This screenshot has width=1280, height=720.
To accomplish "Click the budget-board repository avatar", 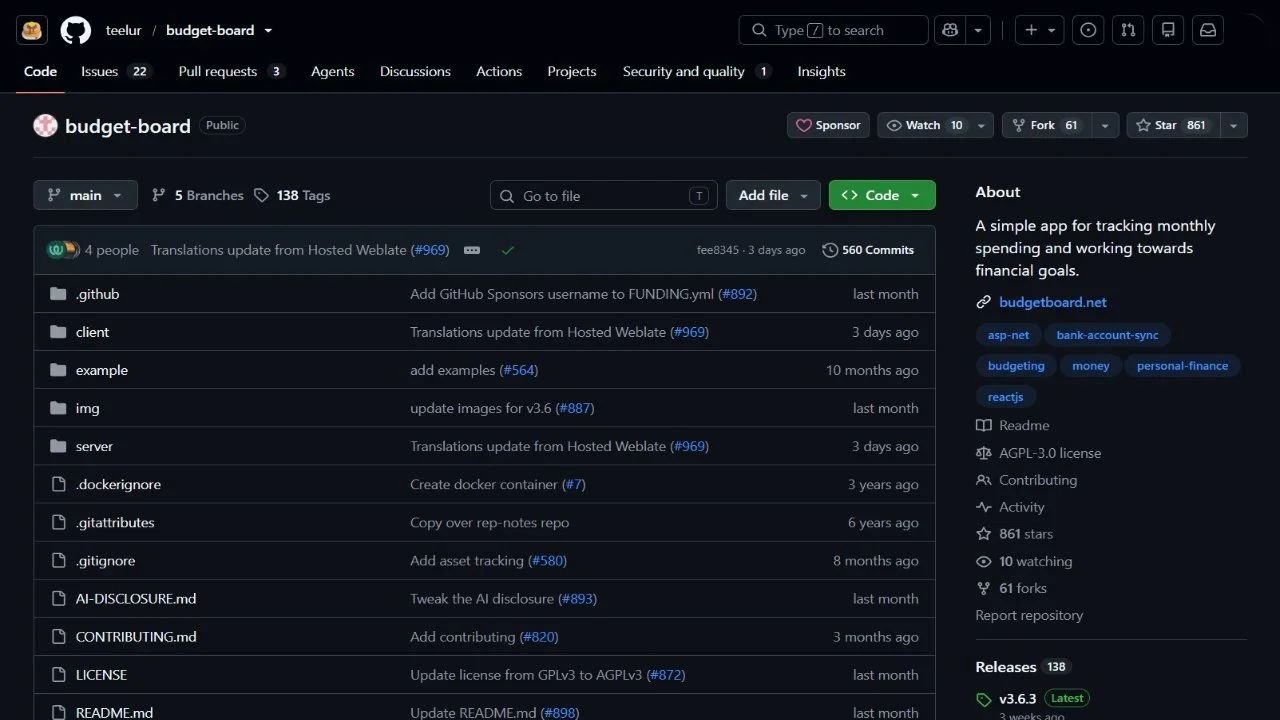I will point(45,126).
